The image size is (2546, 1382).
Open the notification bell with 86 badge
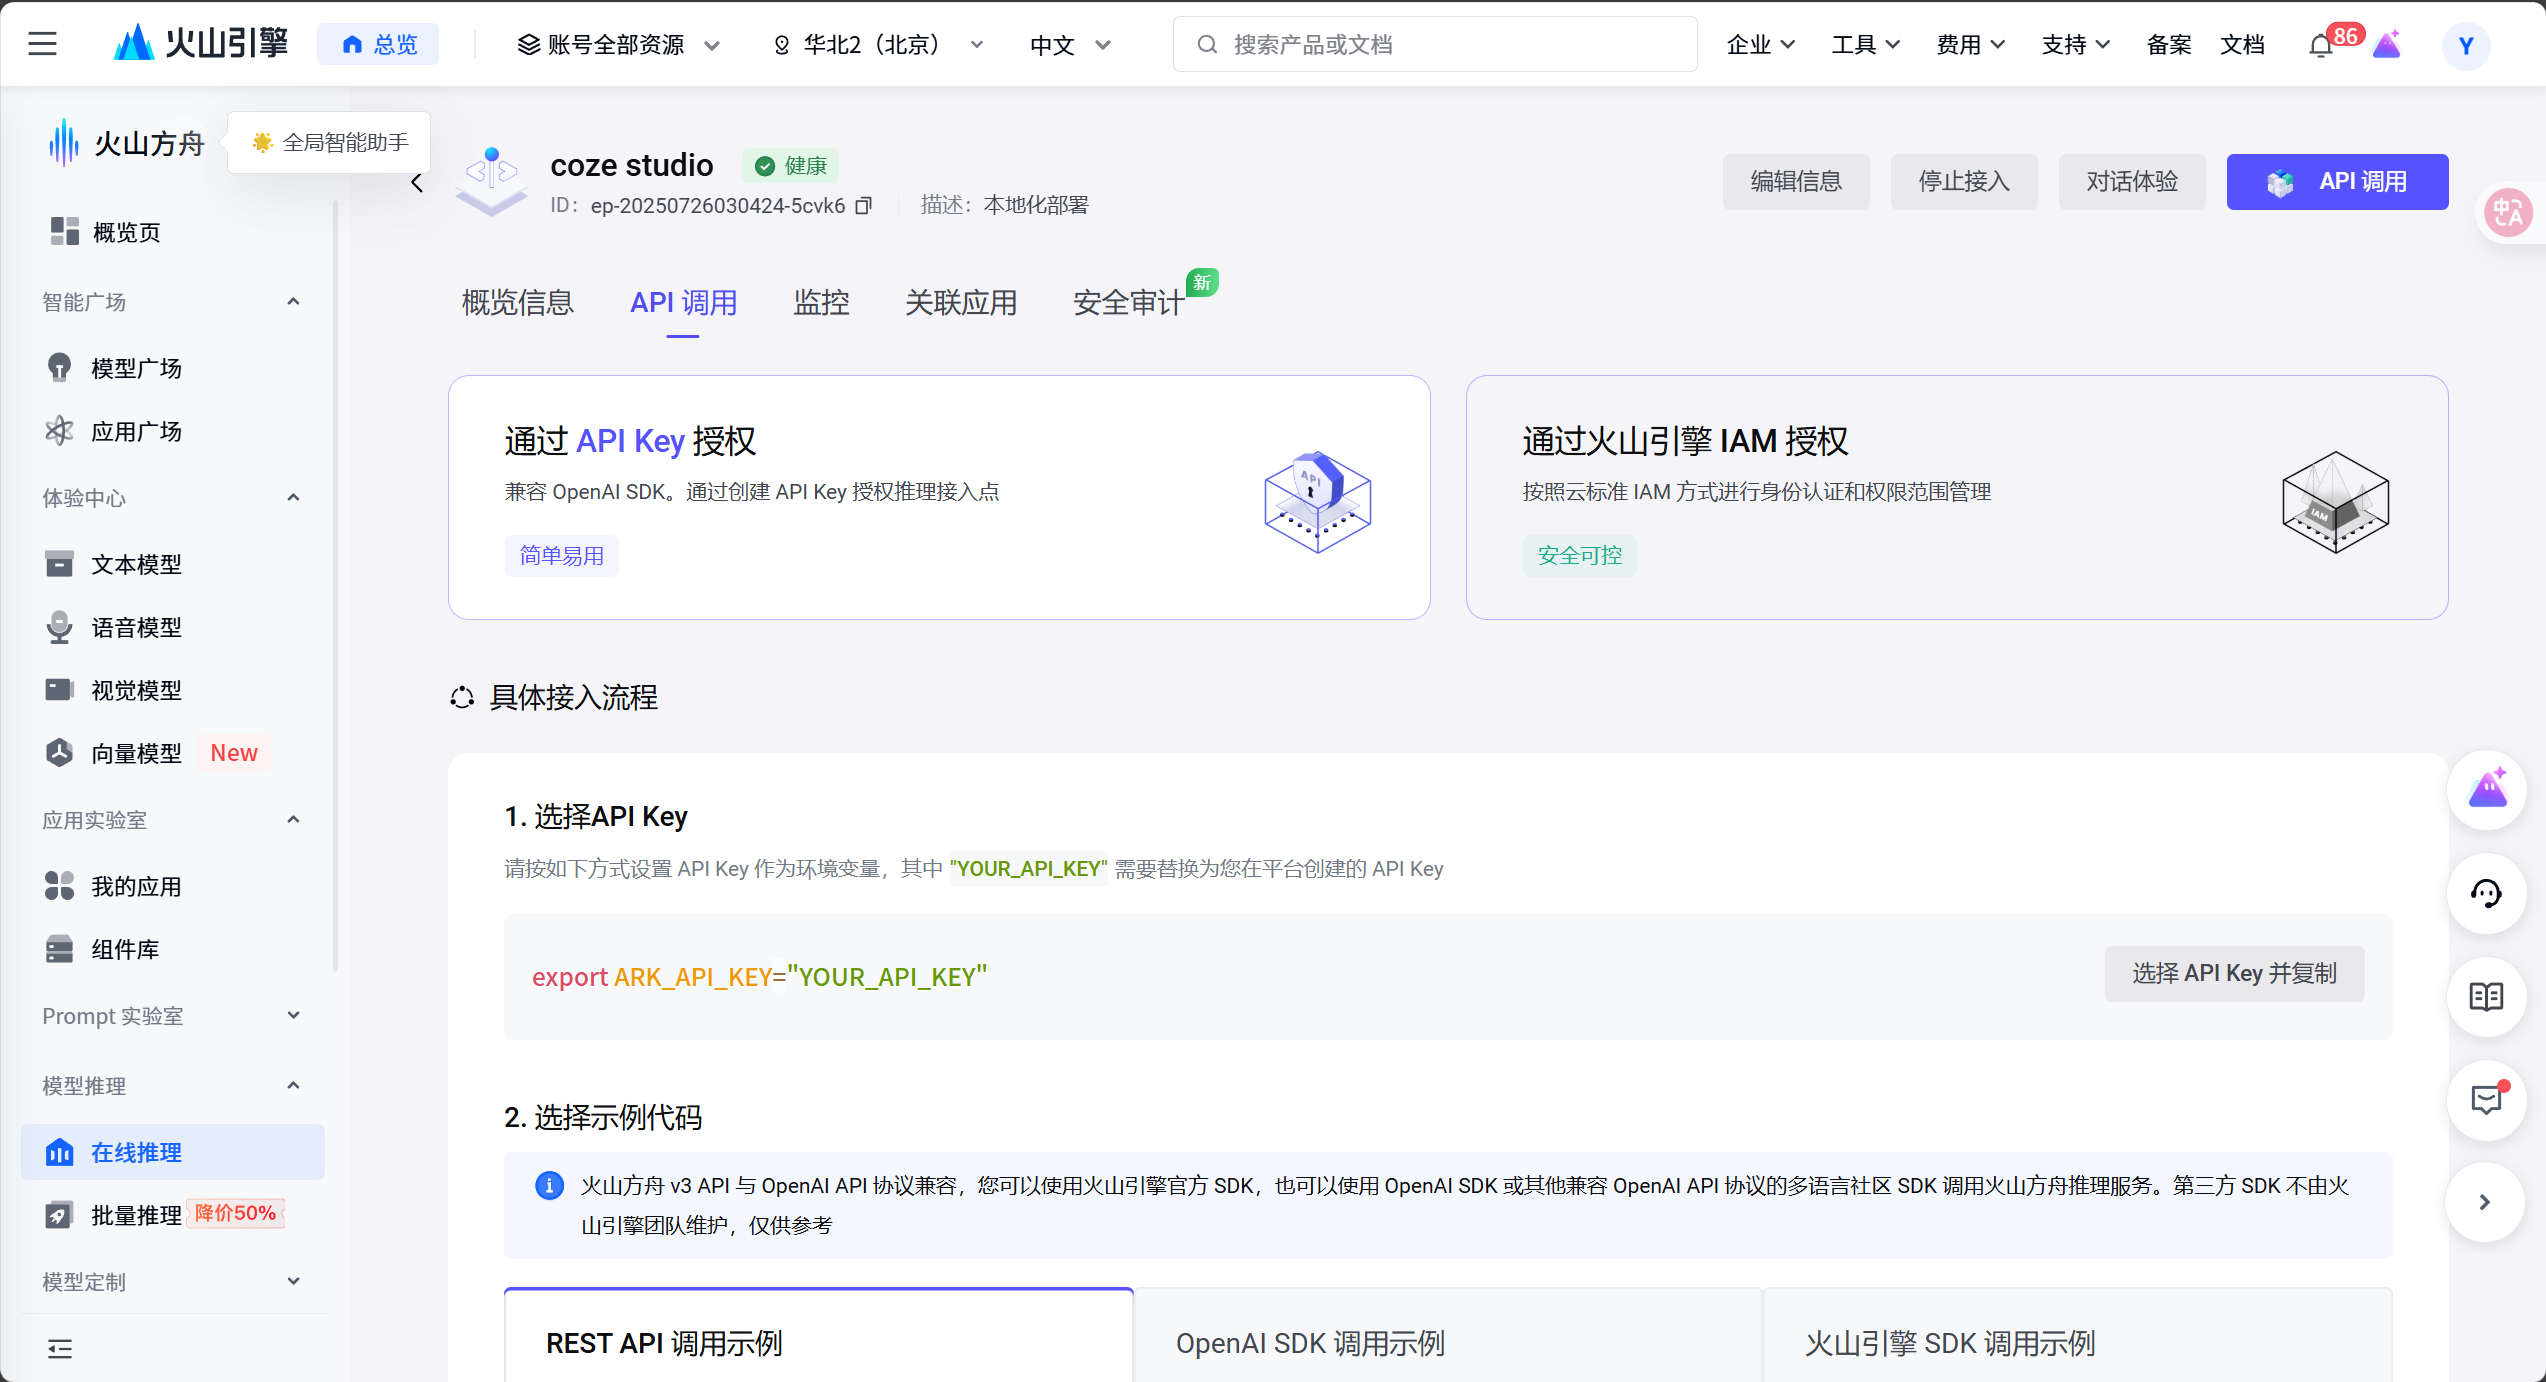point(2321,46)
